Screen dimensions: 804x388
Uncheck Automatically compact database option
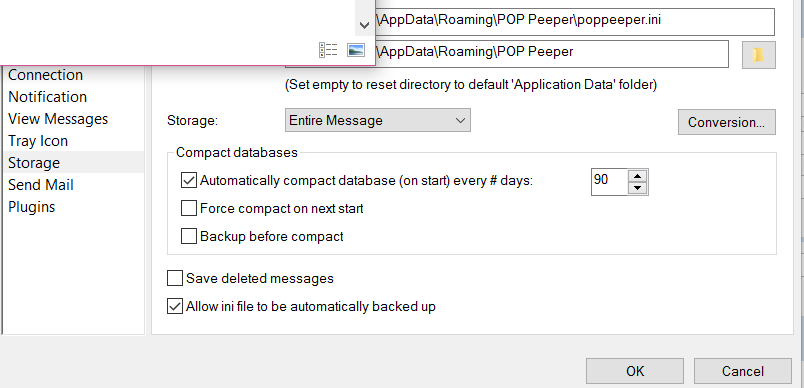click(189, 180)
